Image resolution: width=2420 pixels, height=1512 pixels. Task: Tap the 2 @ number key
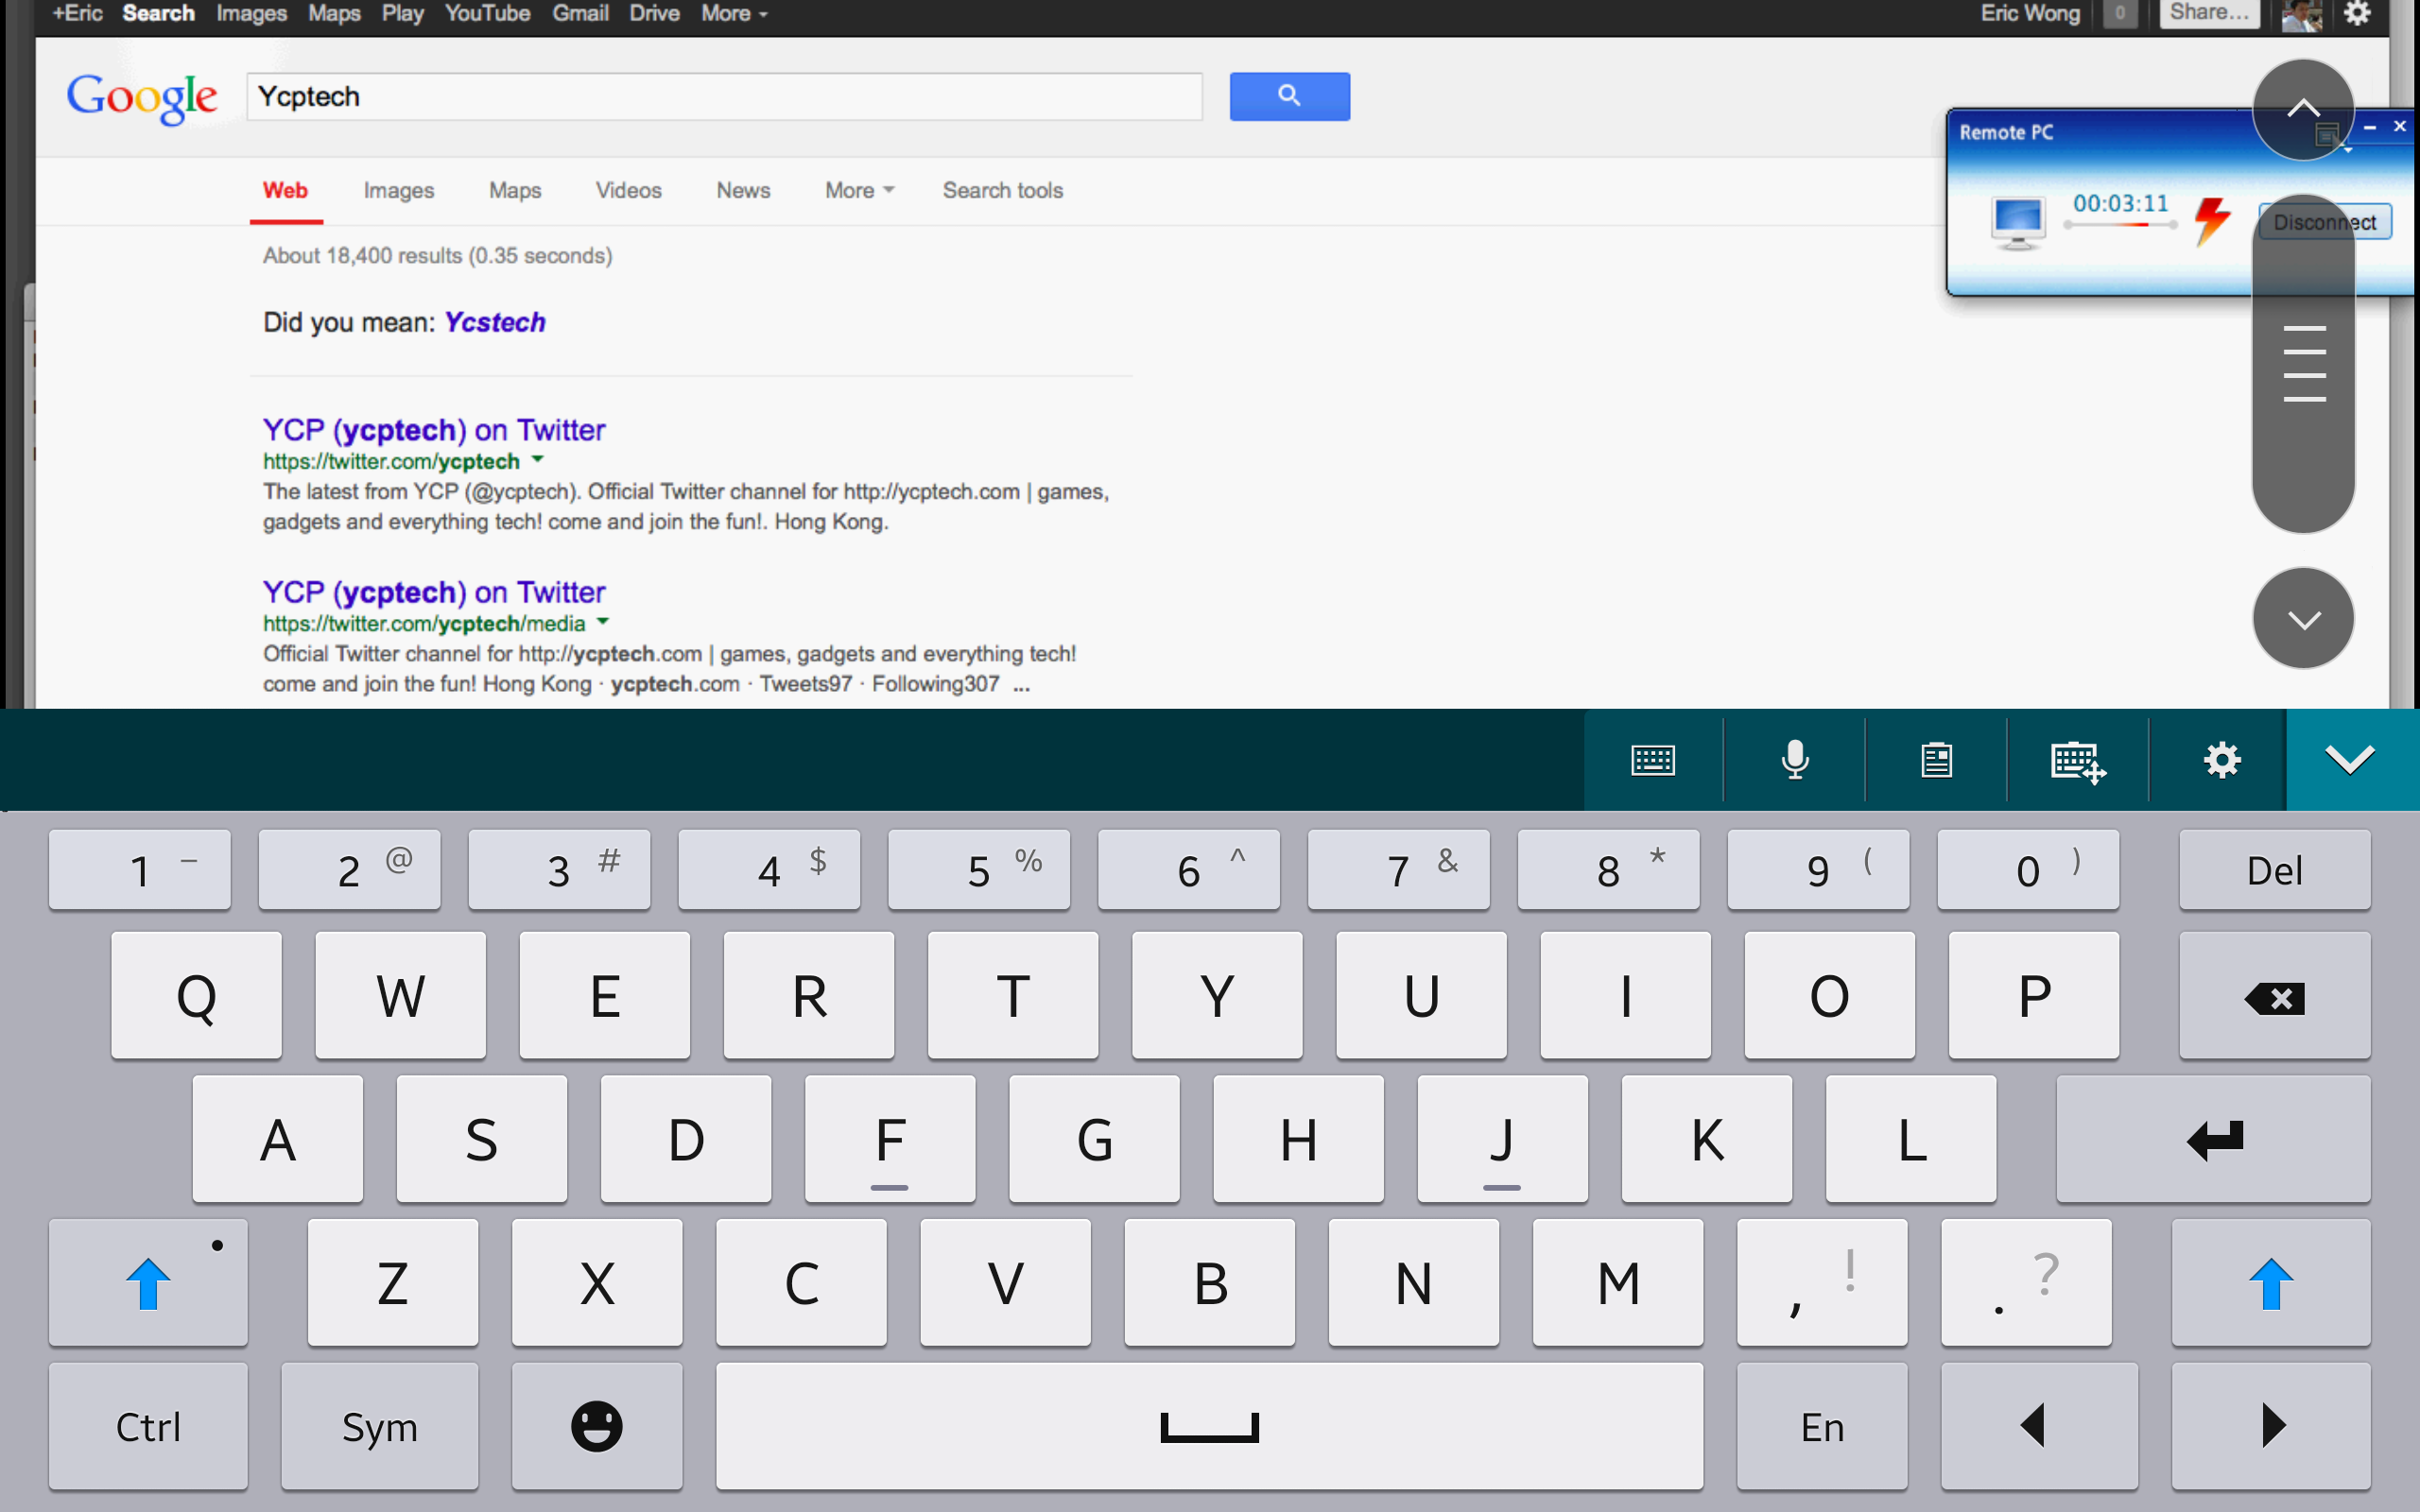[349, 870]
